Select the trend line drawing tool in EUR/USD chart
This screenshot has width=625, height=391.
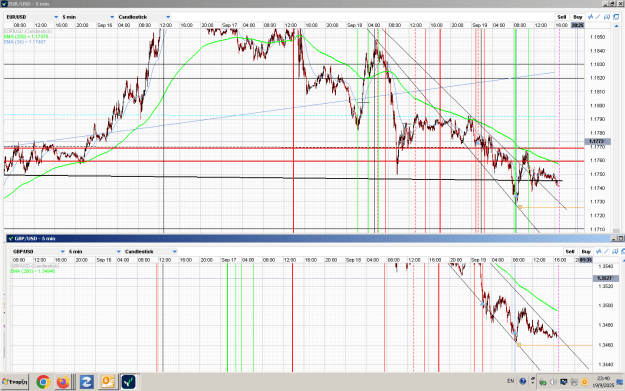(x=598, y=17)
